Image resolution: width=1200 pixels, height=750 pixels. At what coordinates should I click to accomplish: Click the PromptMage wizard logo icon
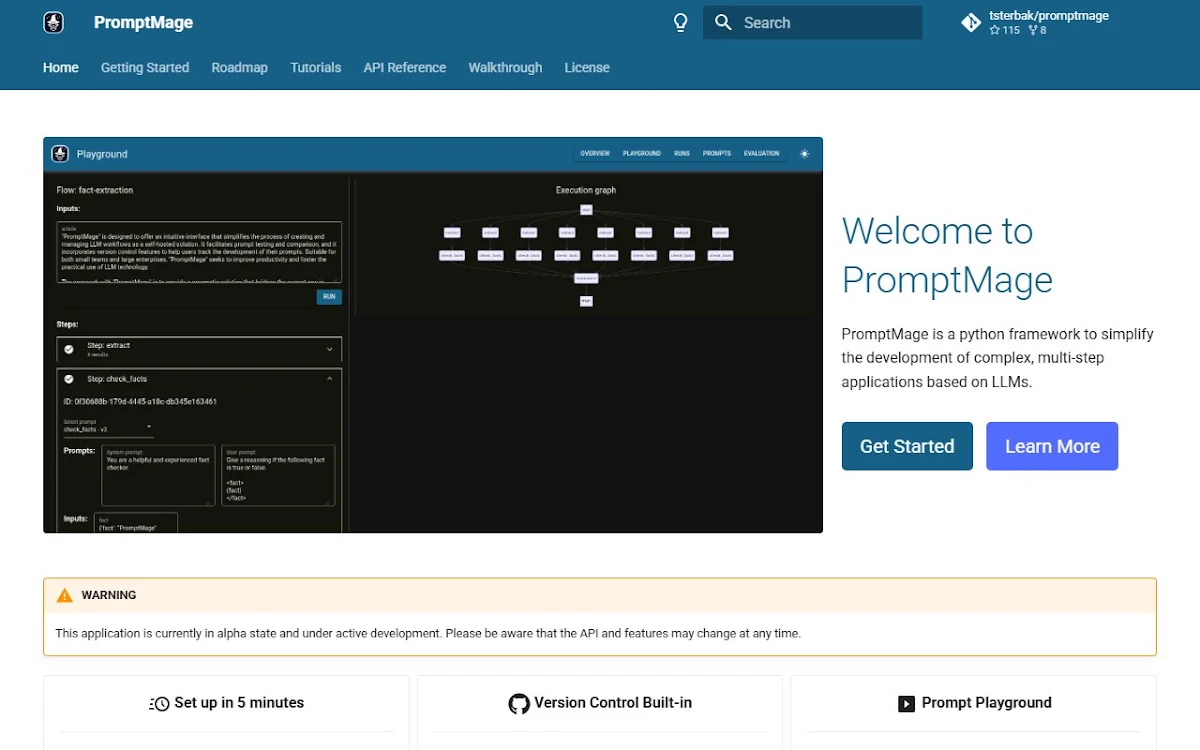coord(54,22)
